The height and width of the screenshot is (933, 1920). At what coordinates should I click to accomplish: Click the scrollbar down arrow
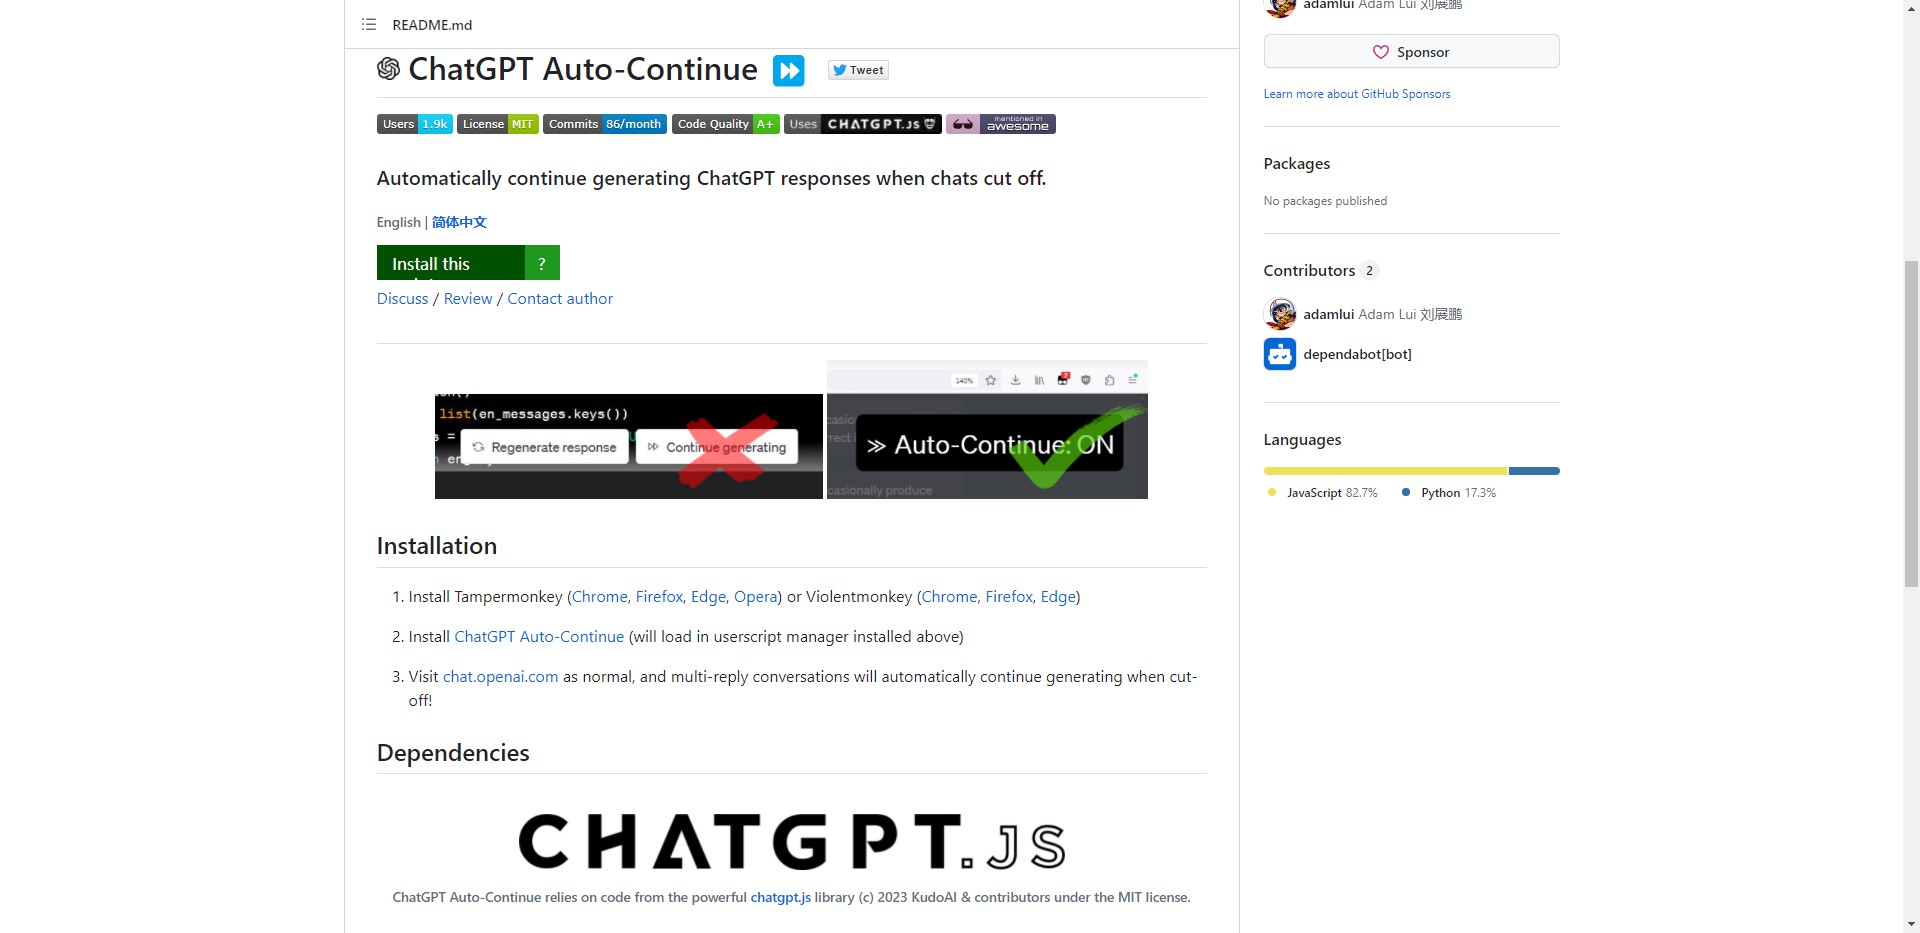[x=1911, y=924]
